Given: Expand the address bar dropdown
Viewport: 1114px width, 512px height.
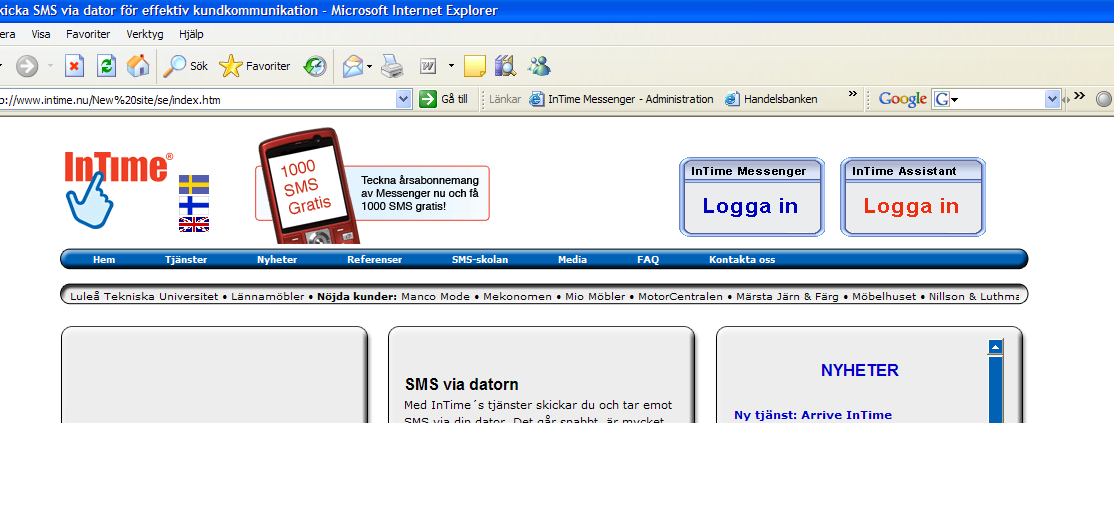Looking at the screenshot, I should [x=404, y=99].
